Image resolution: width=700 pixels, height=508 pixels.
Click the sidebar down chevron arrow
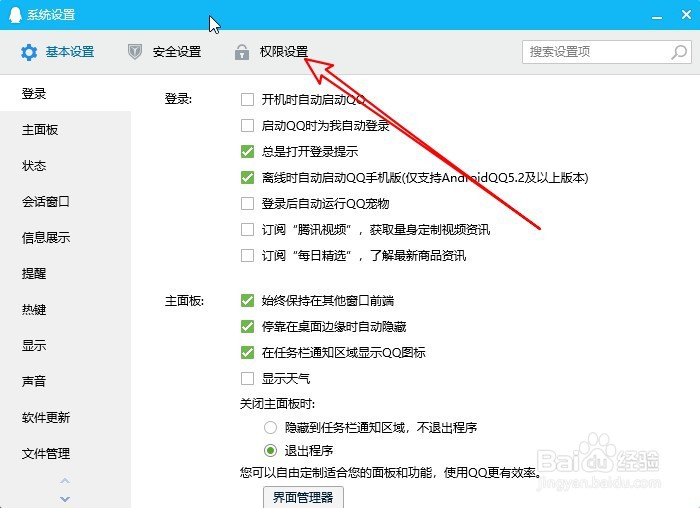tap(65, 499)
